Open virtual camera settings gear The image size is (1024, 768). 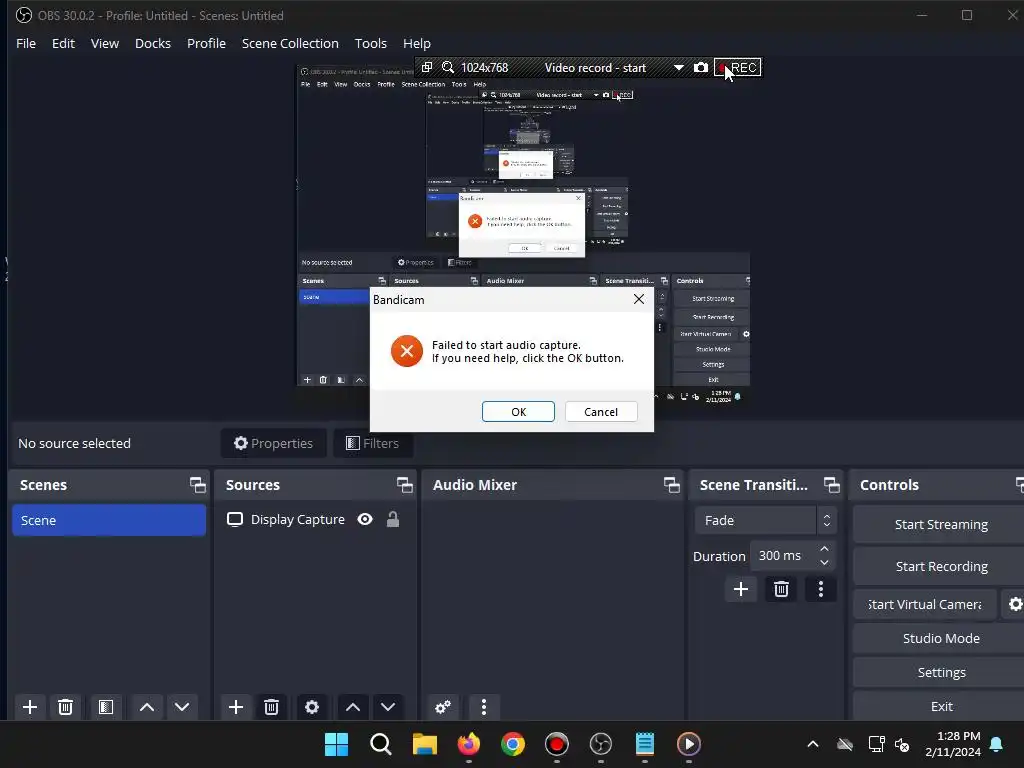pyautogui.click(x=1015, y=604)
